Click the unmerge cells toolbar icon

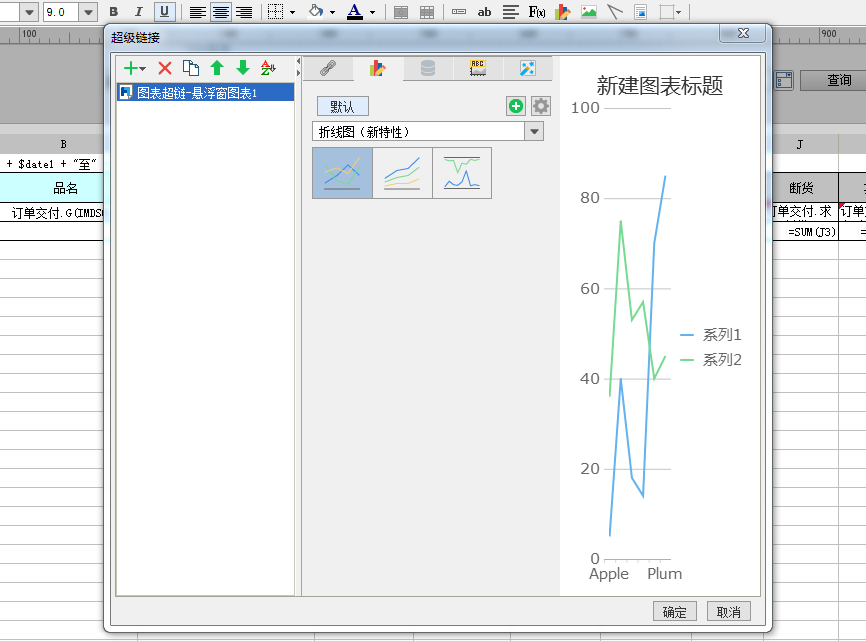pos(427,12)
